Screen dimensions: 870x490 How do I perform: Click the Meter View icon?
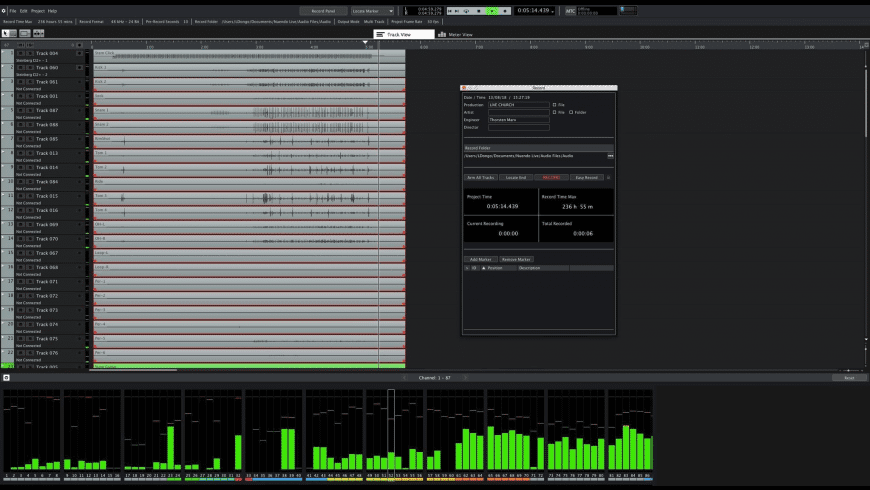[441, 34]
